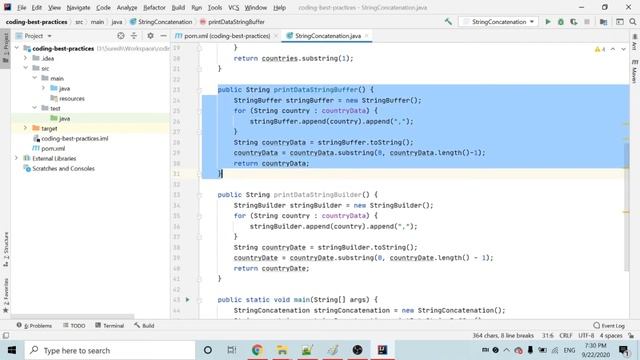The width and height of the screenshot is (640, 360).
Task: Run with coverage icon in toolbar
Action: click(x=573, y=22)
